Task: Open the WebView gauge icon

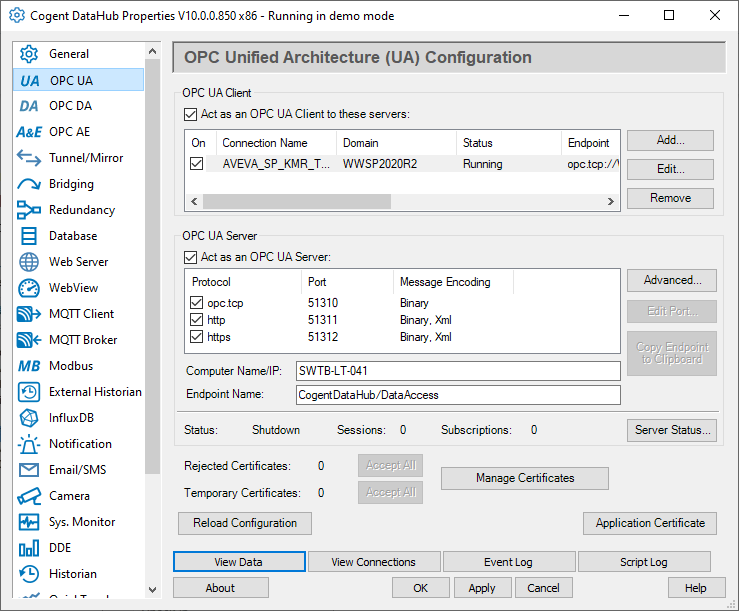Action: coord(29,288)
